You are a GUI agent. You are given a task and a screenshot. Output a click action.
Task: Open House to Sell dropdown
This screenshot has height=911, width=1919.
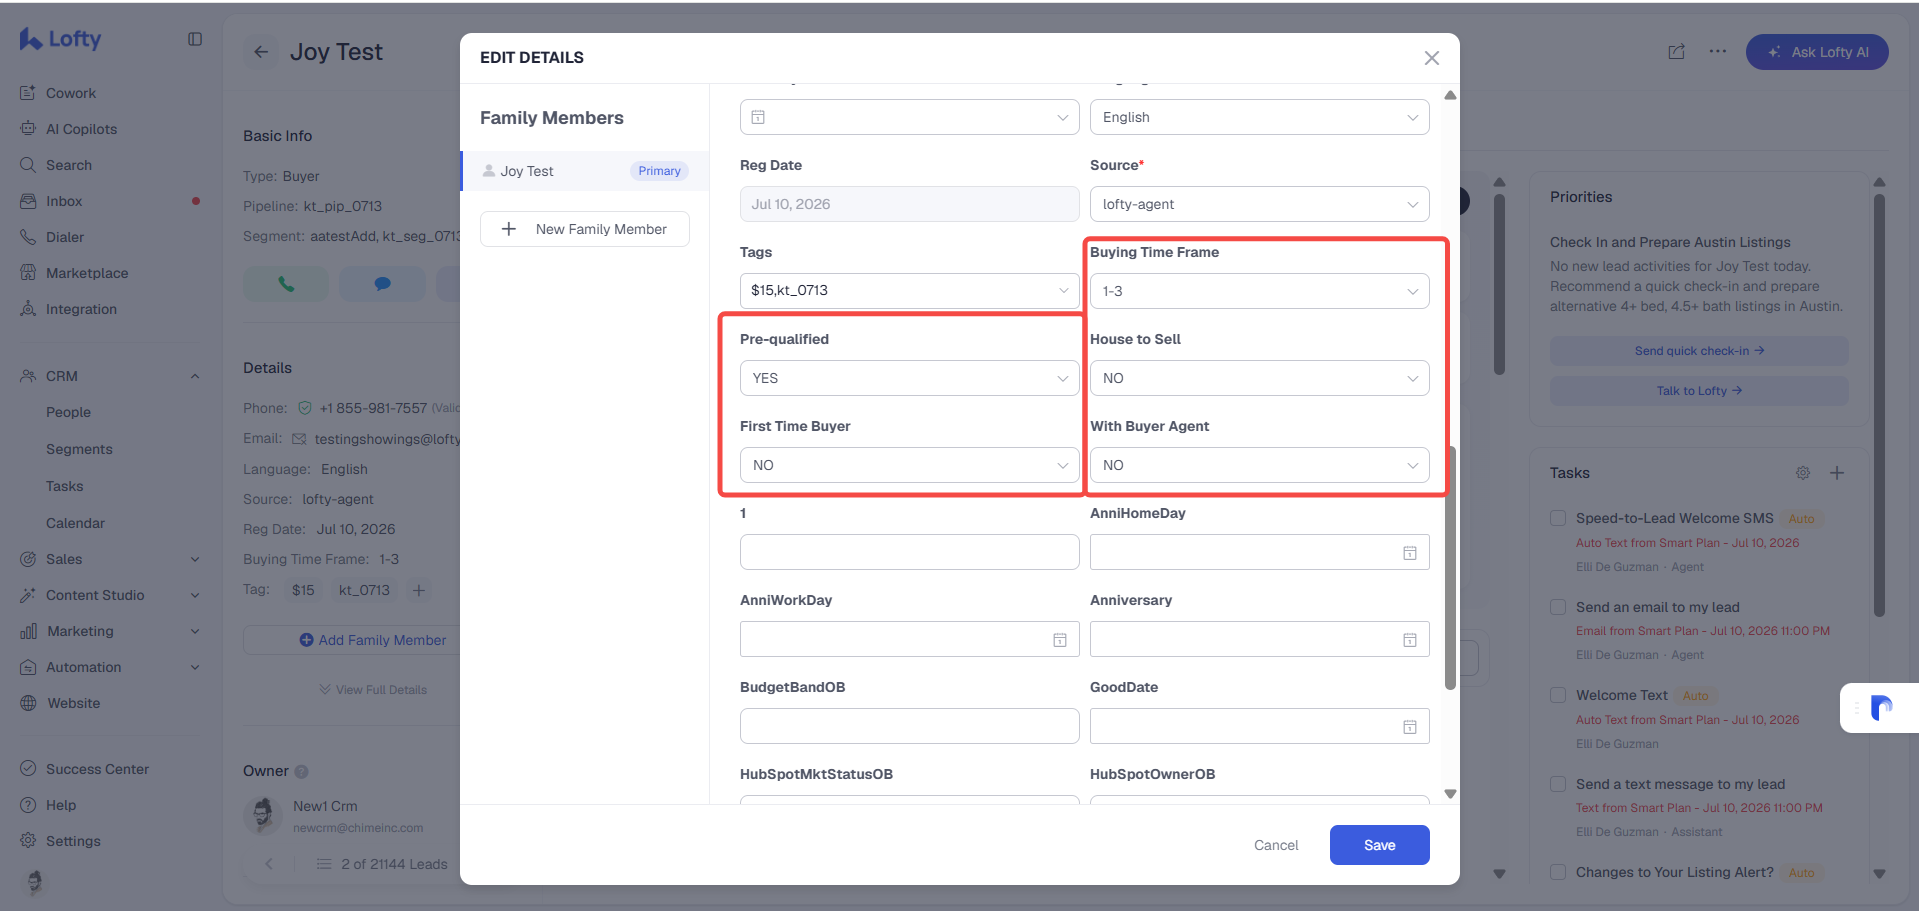click(1259, 378)
